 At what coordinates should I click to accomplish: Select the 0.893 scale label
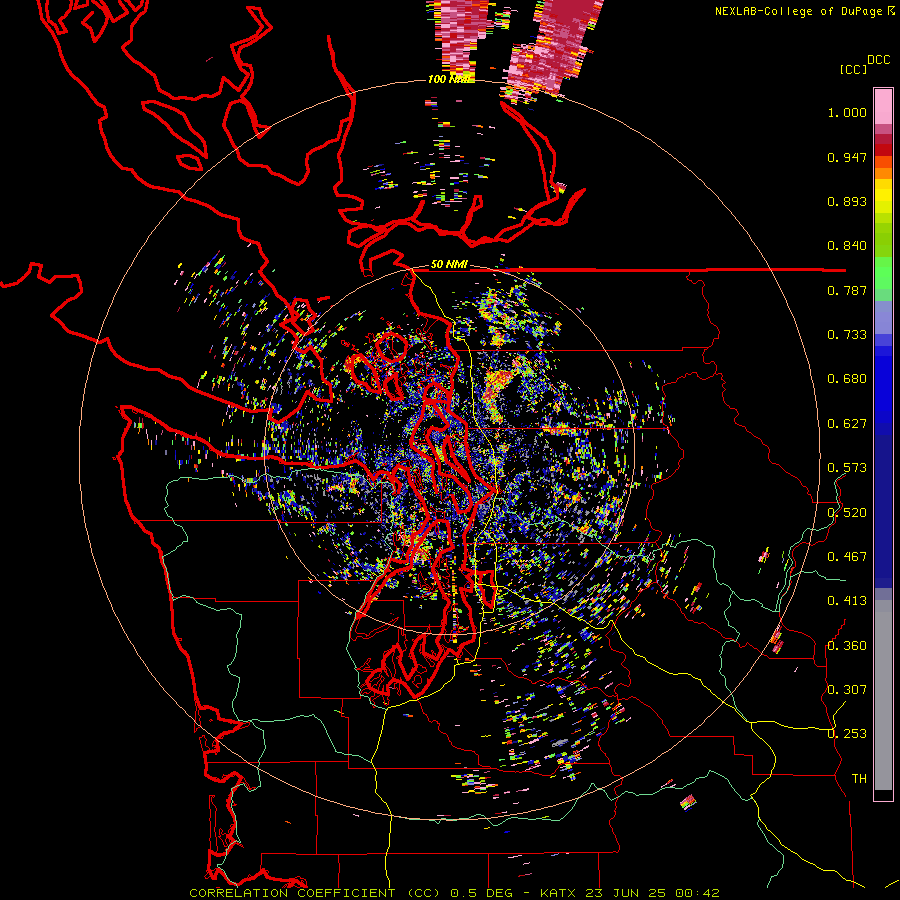click(x=847, y=201)
